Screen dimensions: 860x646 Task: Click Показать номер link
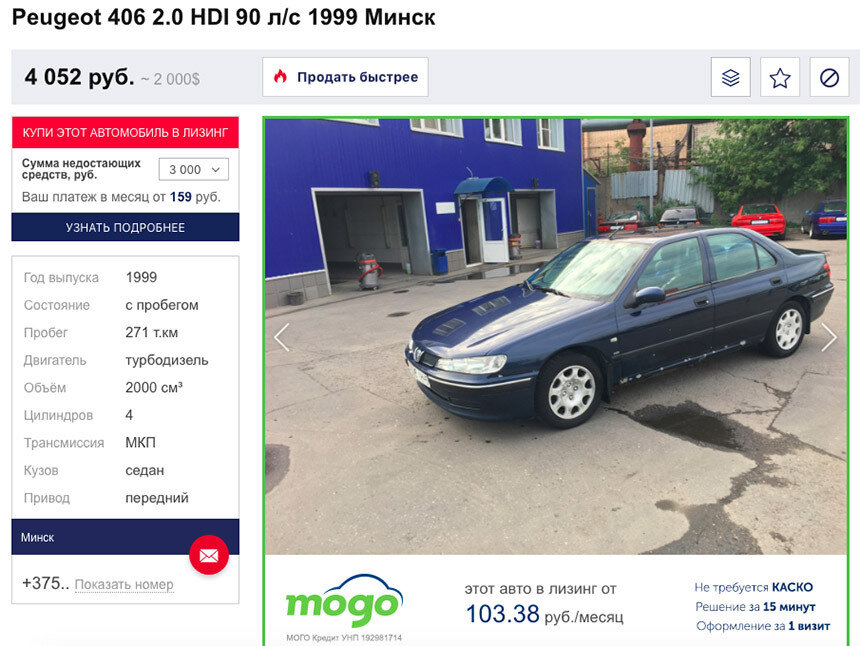pyautogui.click(x=124, y=585)
